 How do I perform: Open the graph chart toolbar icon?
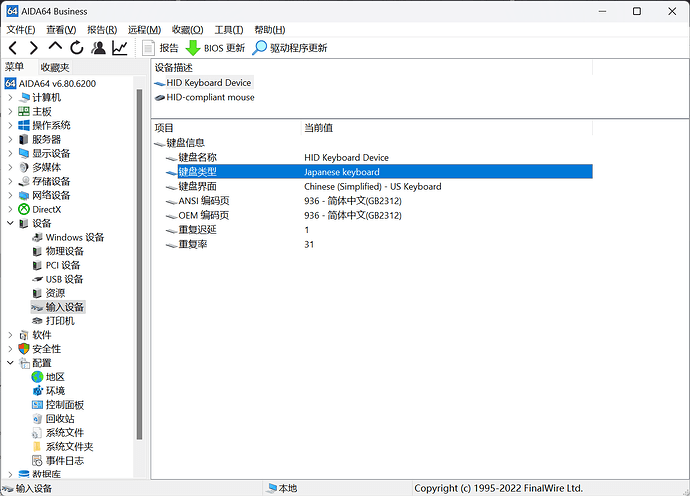point(120,48)
